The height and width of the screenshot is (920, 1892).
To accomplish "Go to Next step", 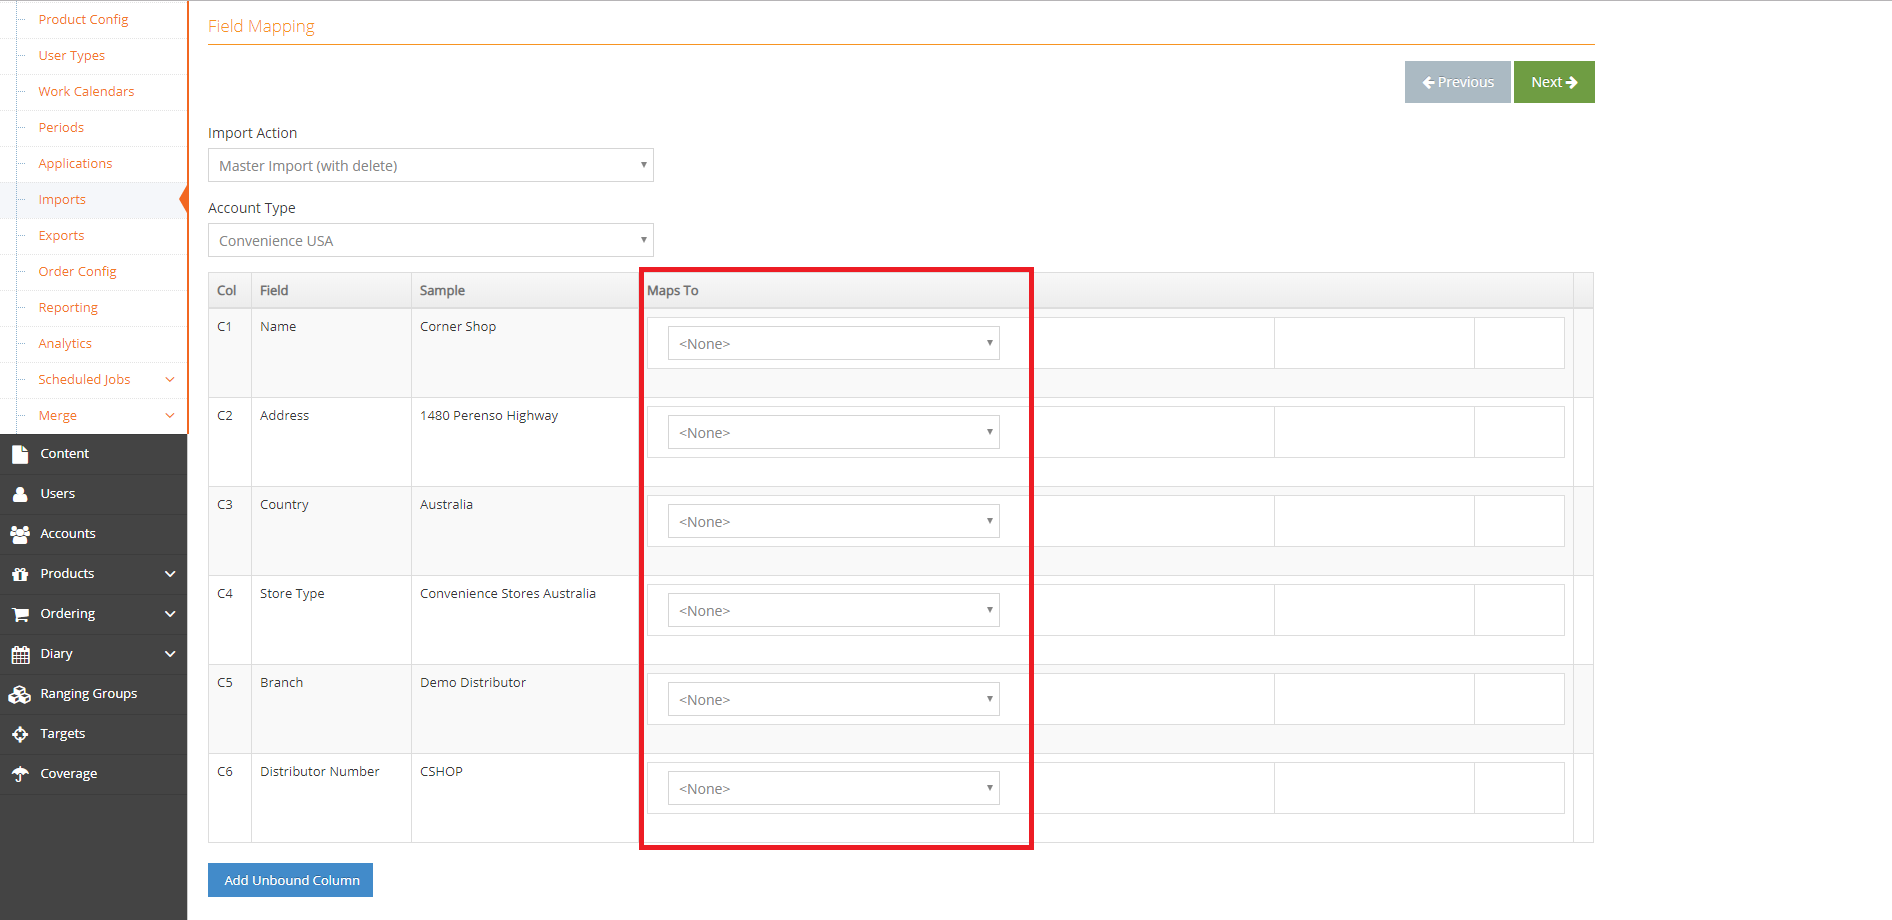I will pos(1554,82).
